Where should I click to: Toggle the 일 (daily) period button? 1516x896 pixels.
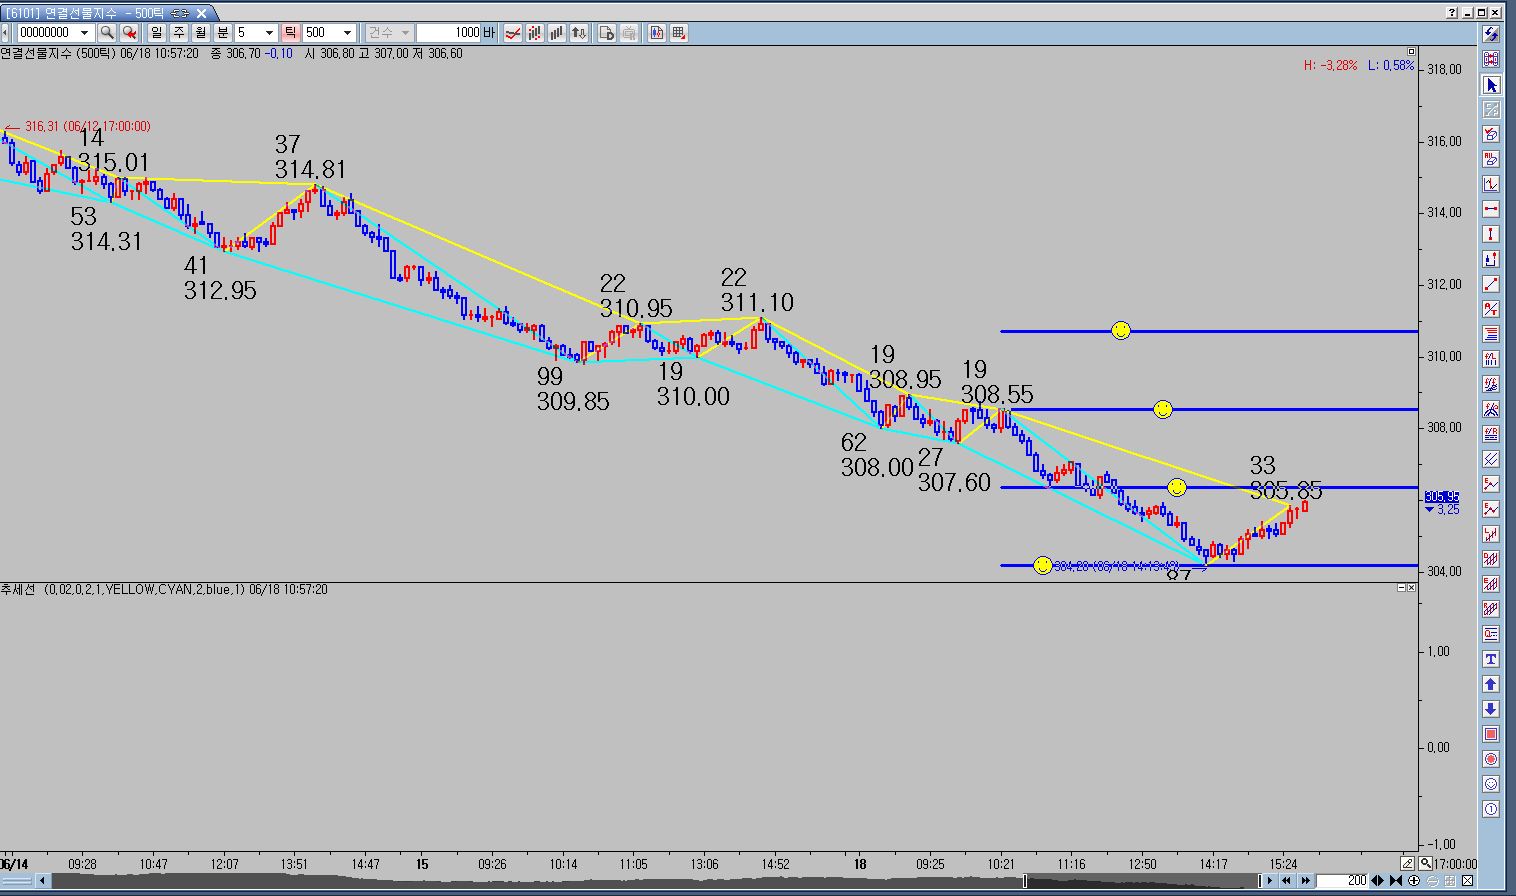[x=157, y=33]
